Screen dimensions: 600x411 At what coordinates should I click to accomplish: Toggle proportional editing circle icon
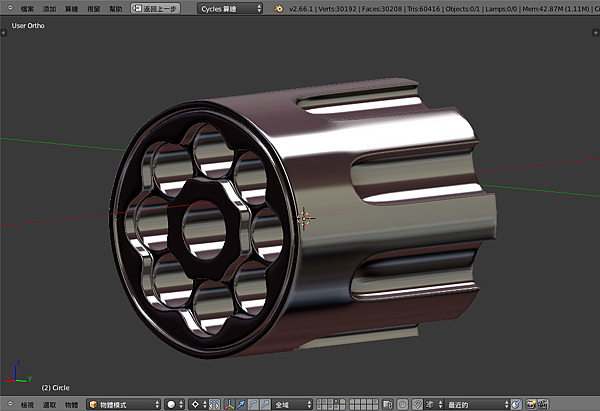[403, 404]
